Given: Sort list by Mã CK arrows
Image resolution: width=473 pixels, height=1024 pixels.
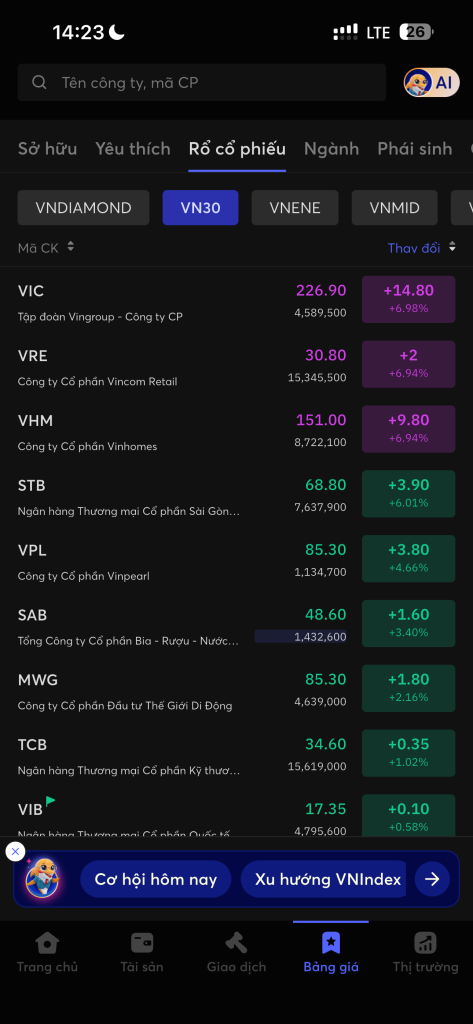Looking at the screenshot, I should pos(71,247).
